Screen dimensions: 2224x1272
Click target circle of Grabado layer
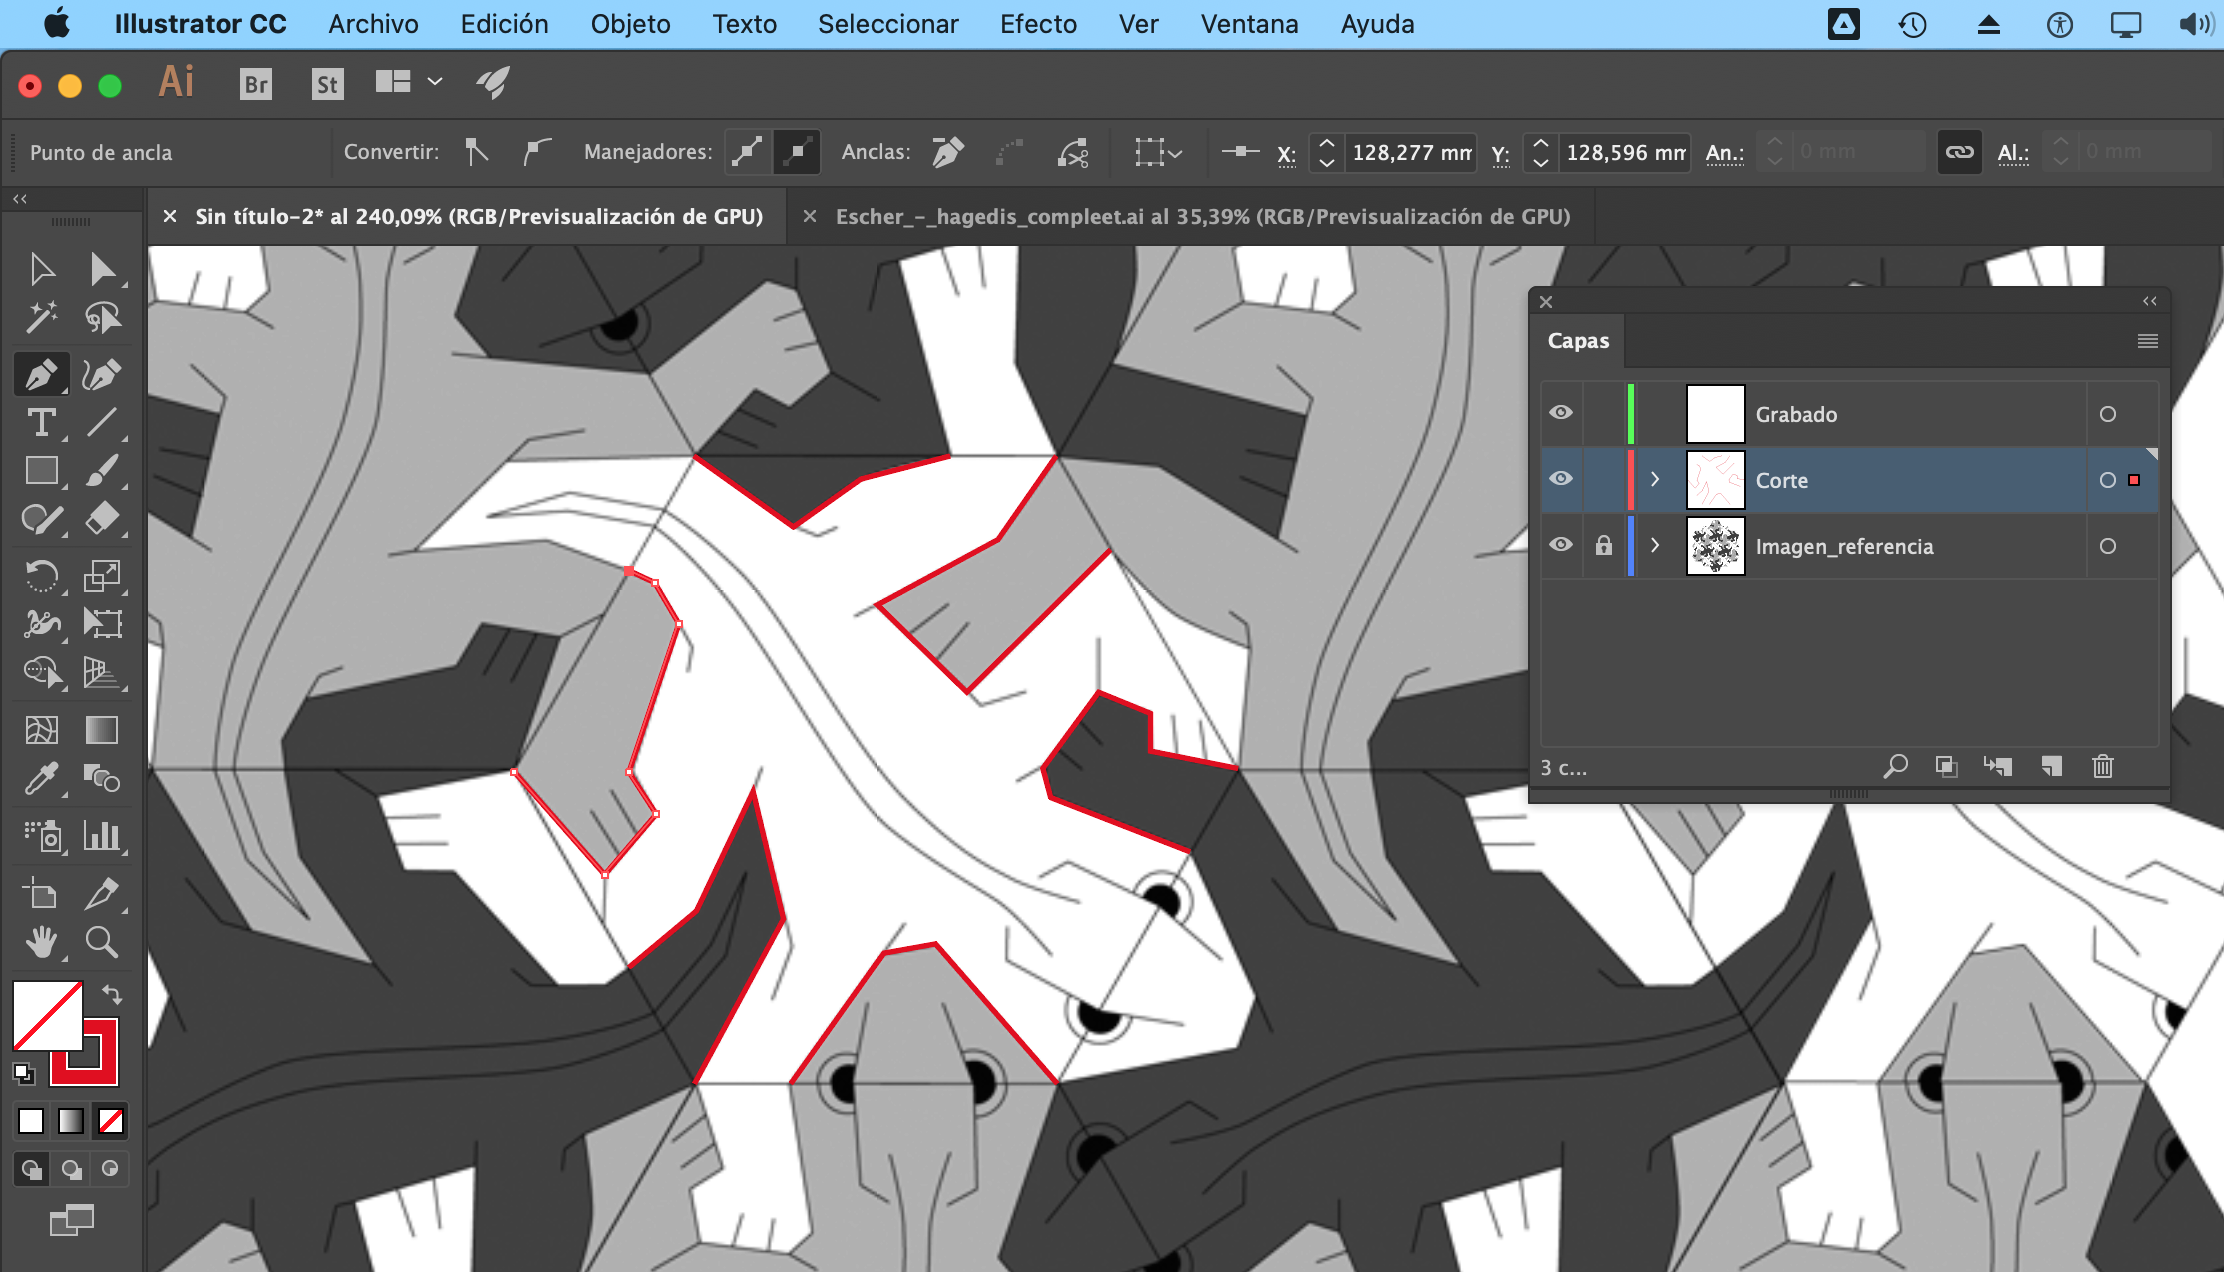[2108, 414]
